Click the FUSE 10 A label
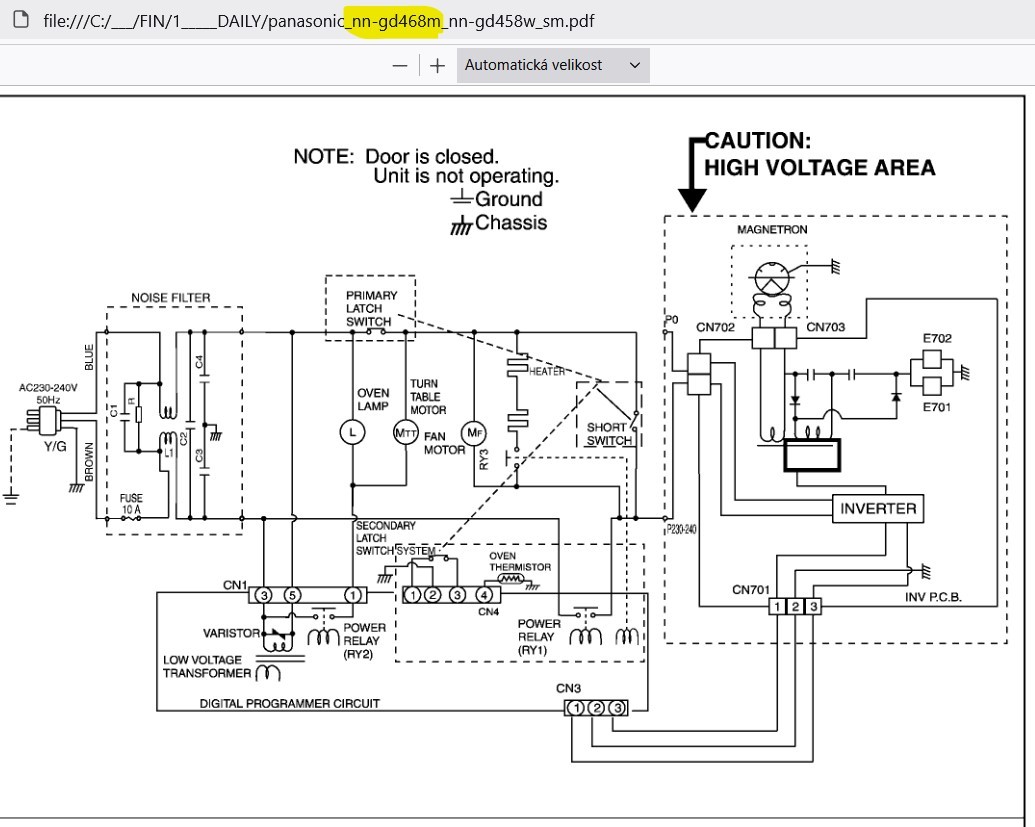The width and height of the screenshot is (1035, 827). pyautogui.click(x=131, y=504)
